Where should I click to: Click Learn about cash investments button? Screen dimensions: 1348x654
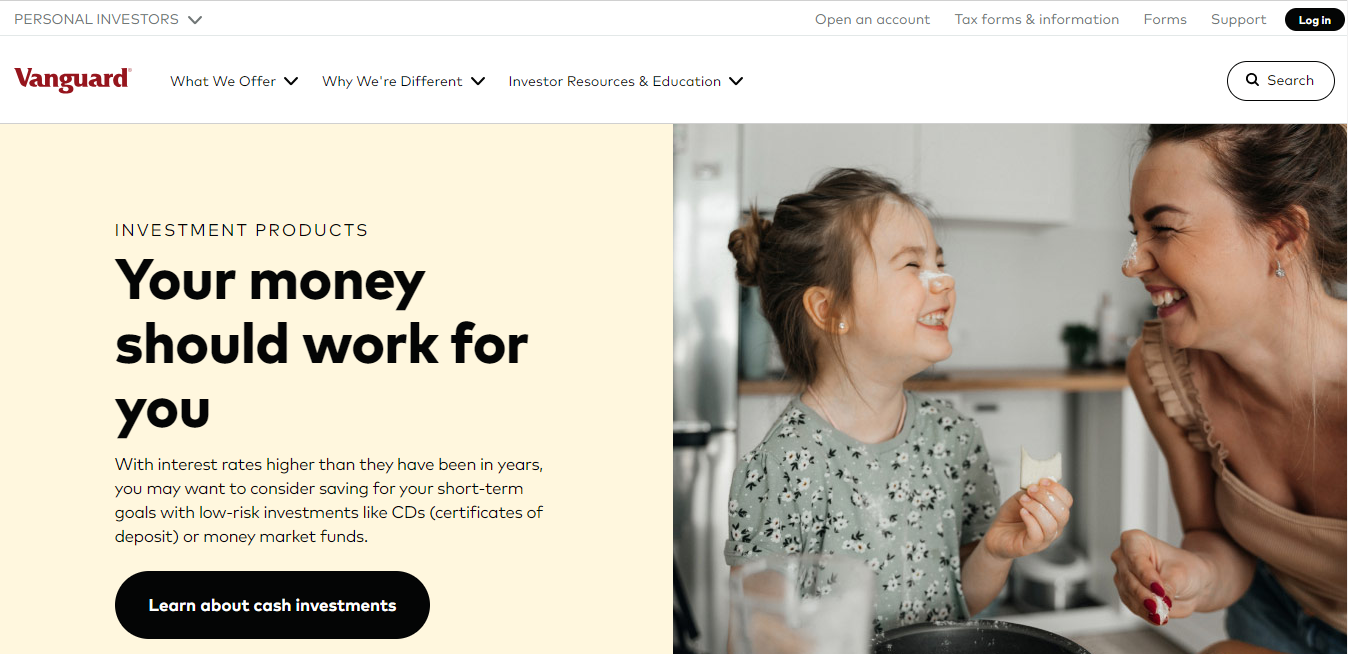[x=272, y=605]
